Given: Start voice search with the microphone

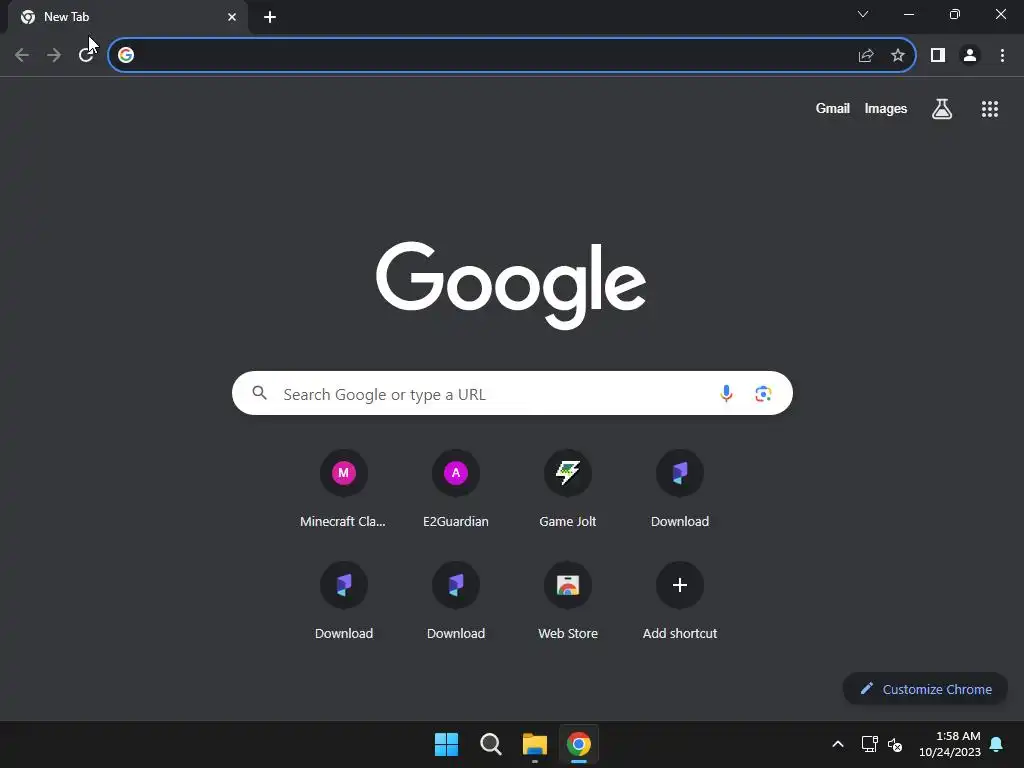Looking at the screenshot, I should pos(726,394).
